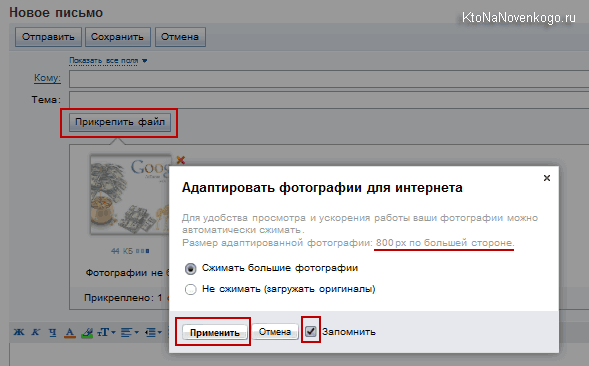The height and width of the screenshot is (366, 589).
Task: Click the Прикрепить файл button
Action: pos(120,122)
